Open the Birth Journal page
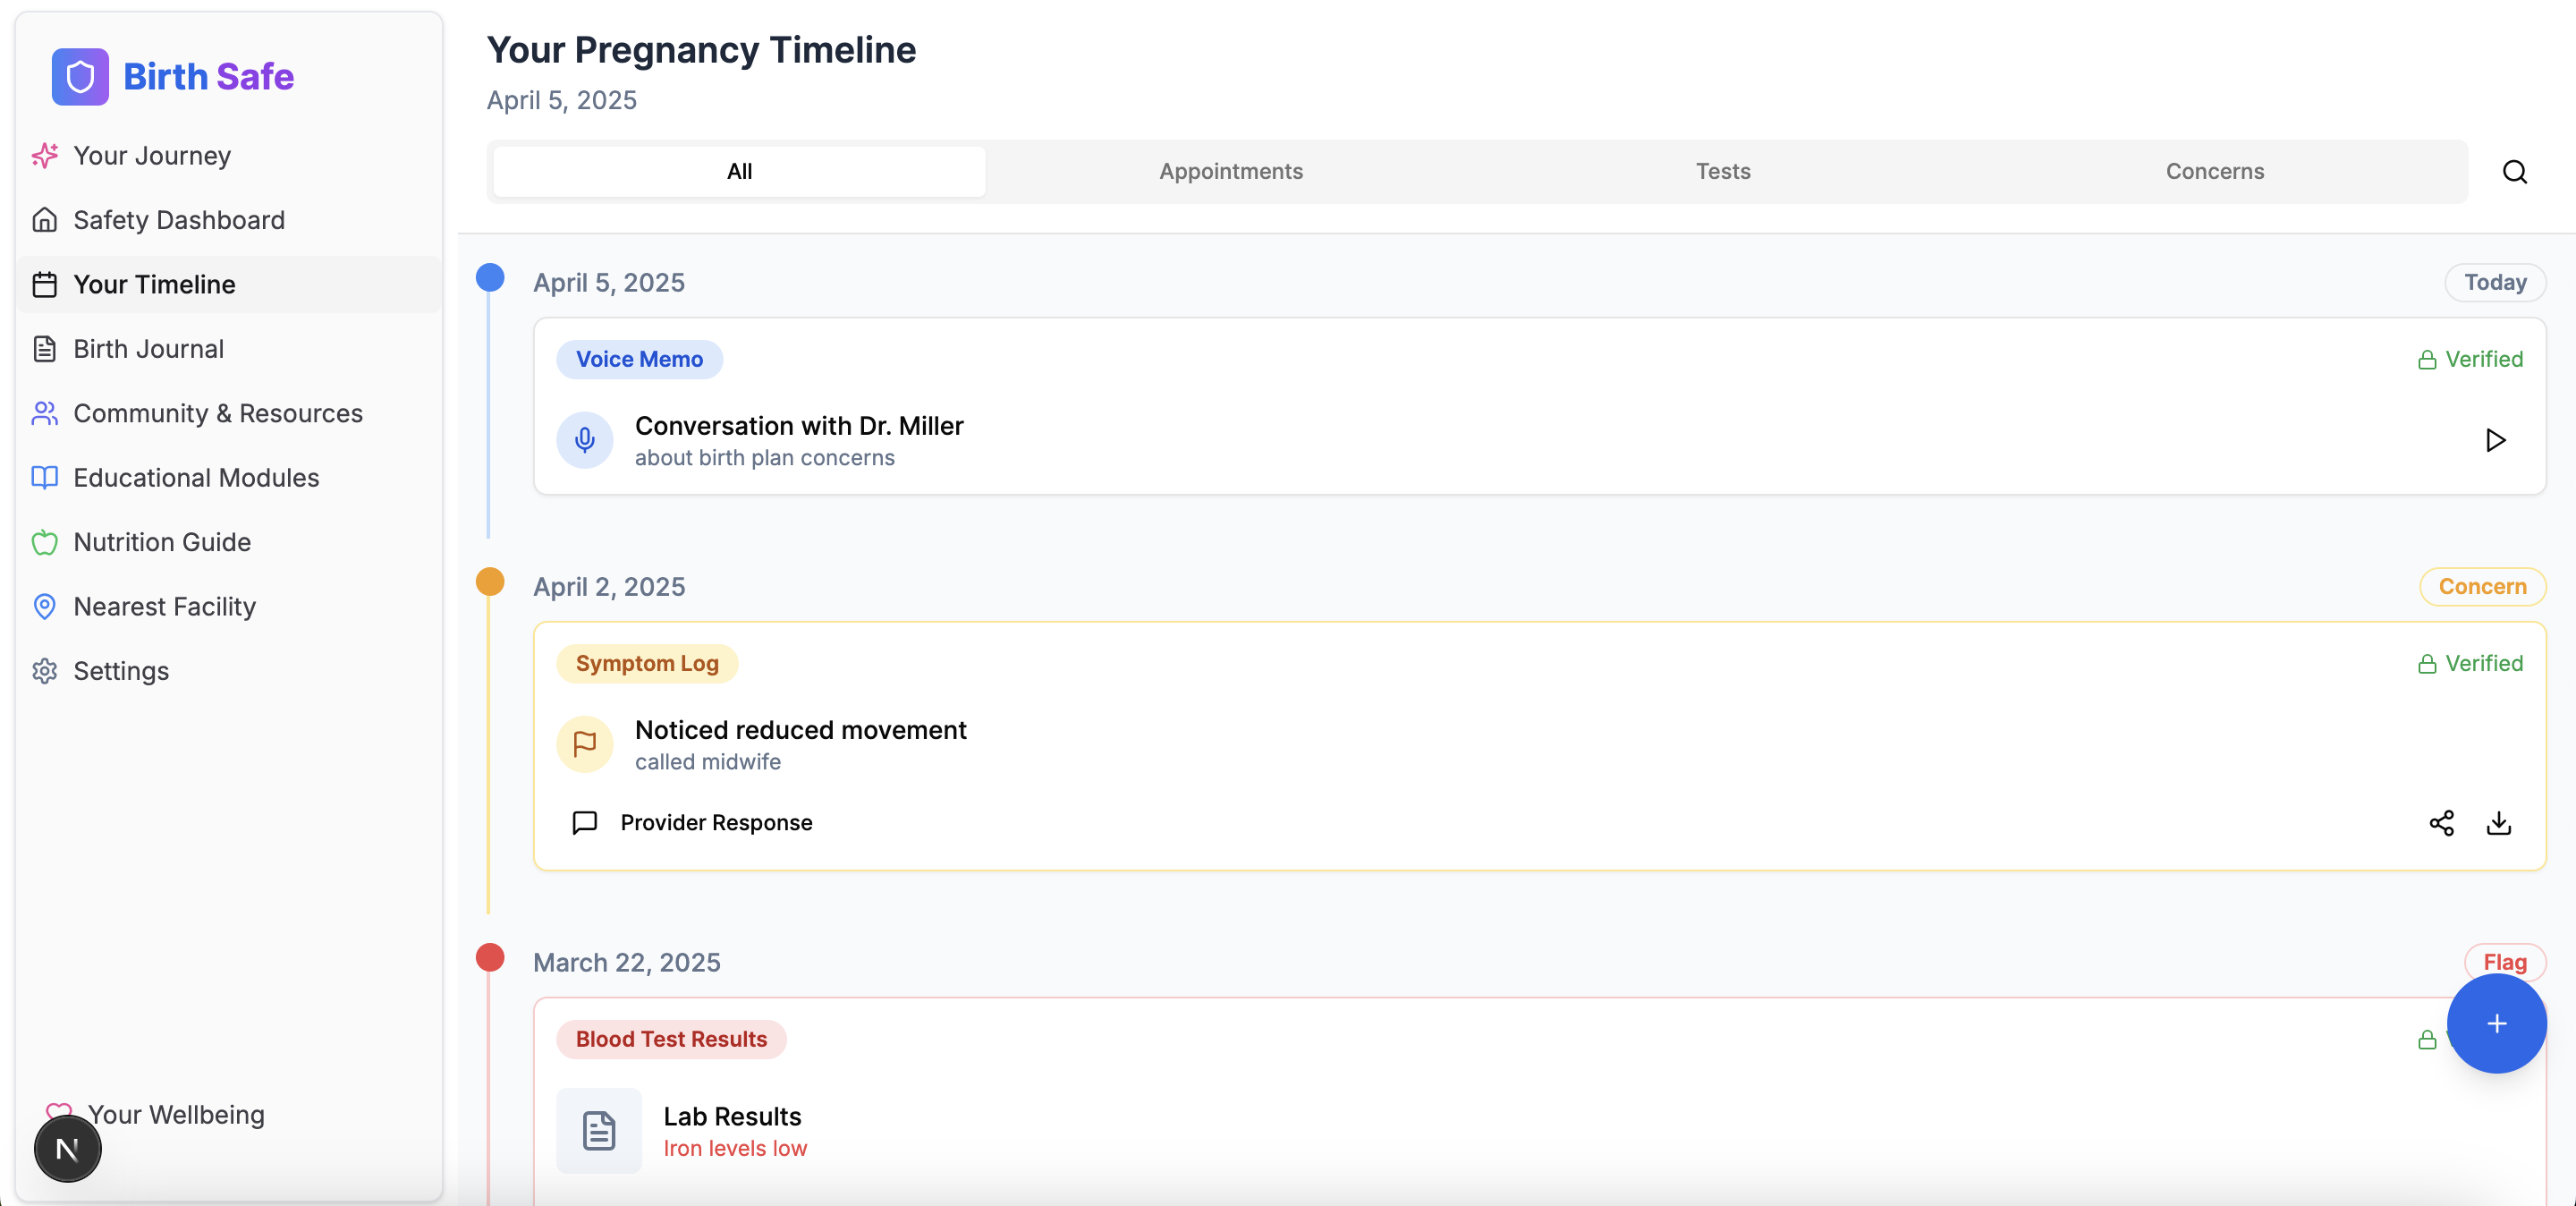 pyautogui.click(x=148, y=349)
